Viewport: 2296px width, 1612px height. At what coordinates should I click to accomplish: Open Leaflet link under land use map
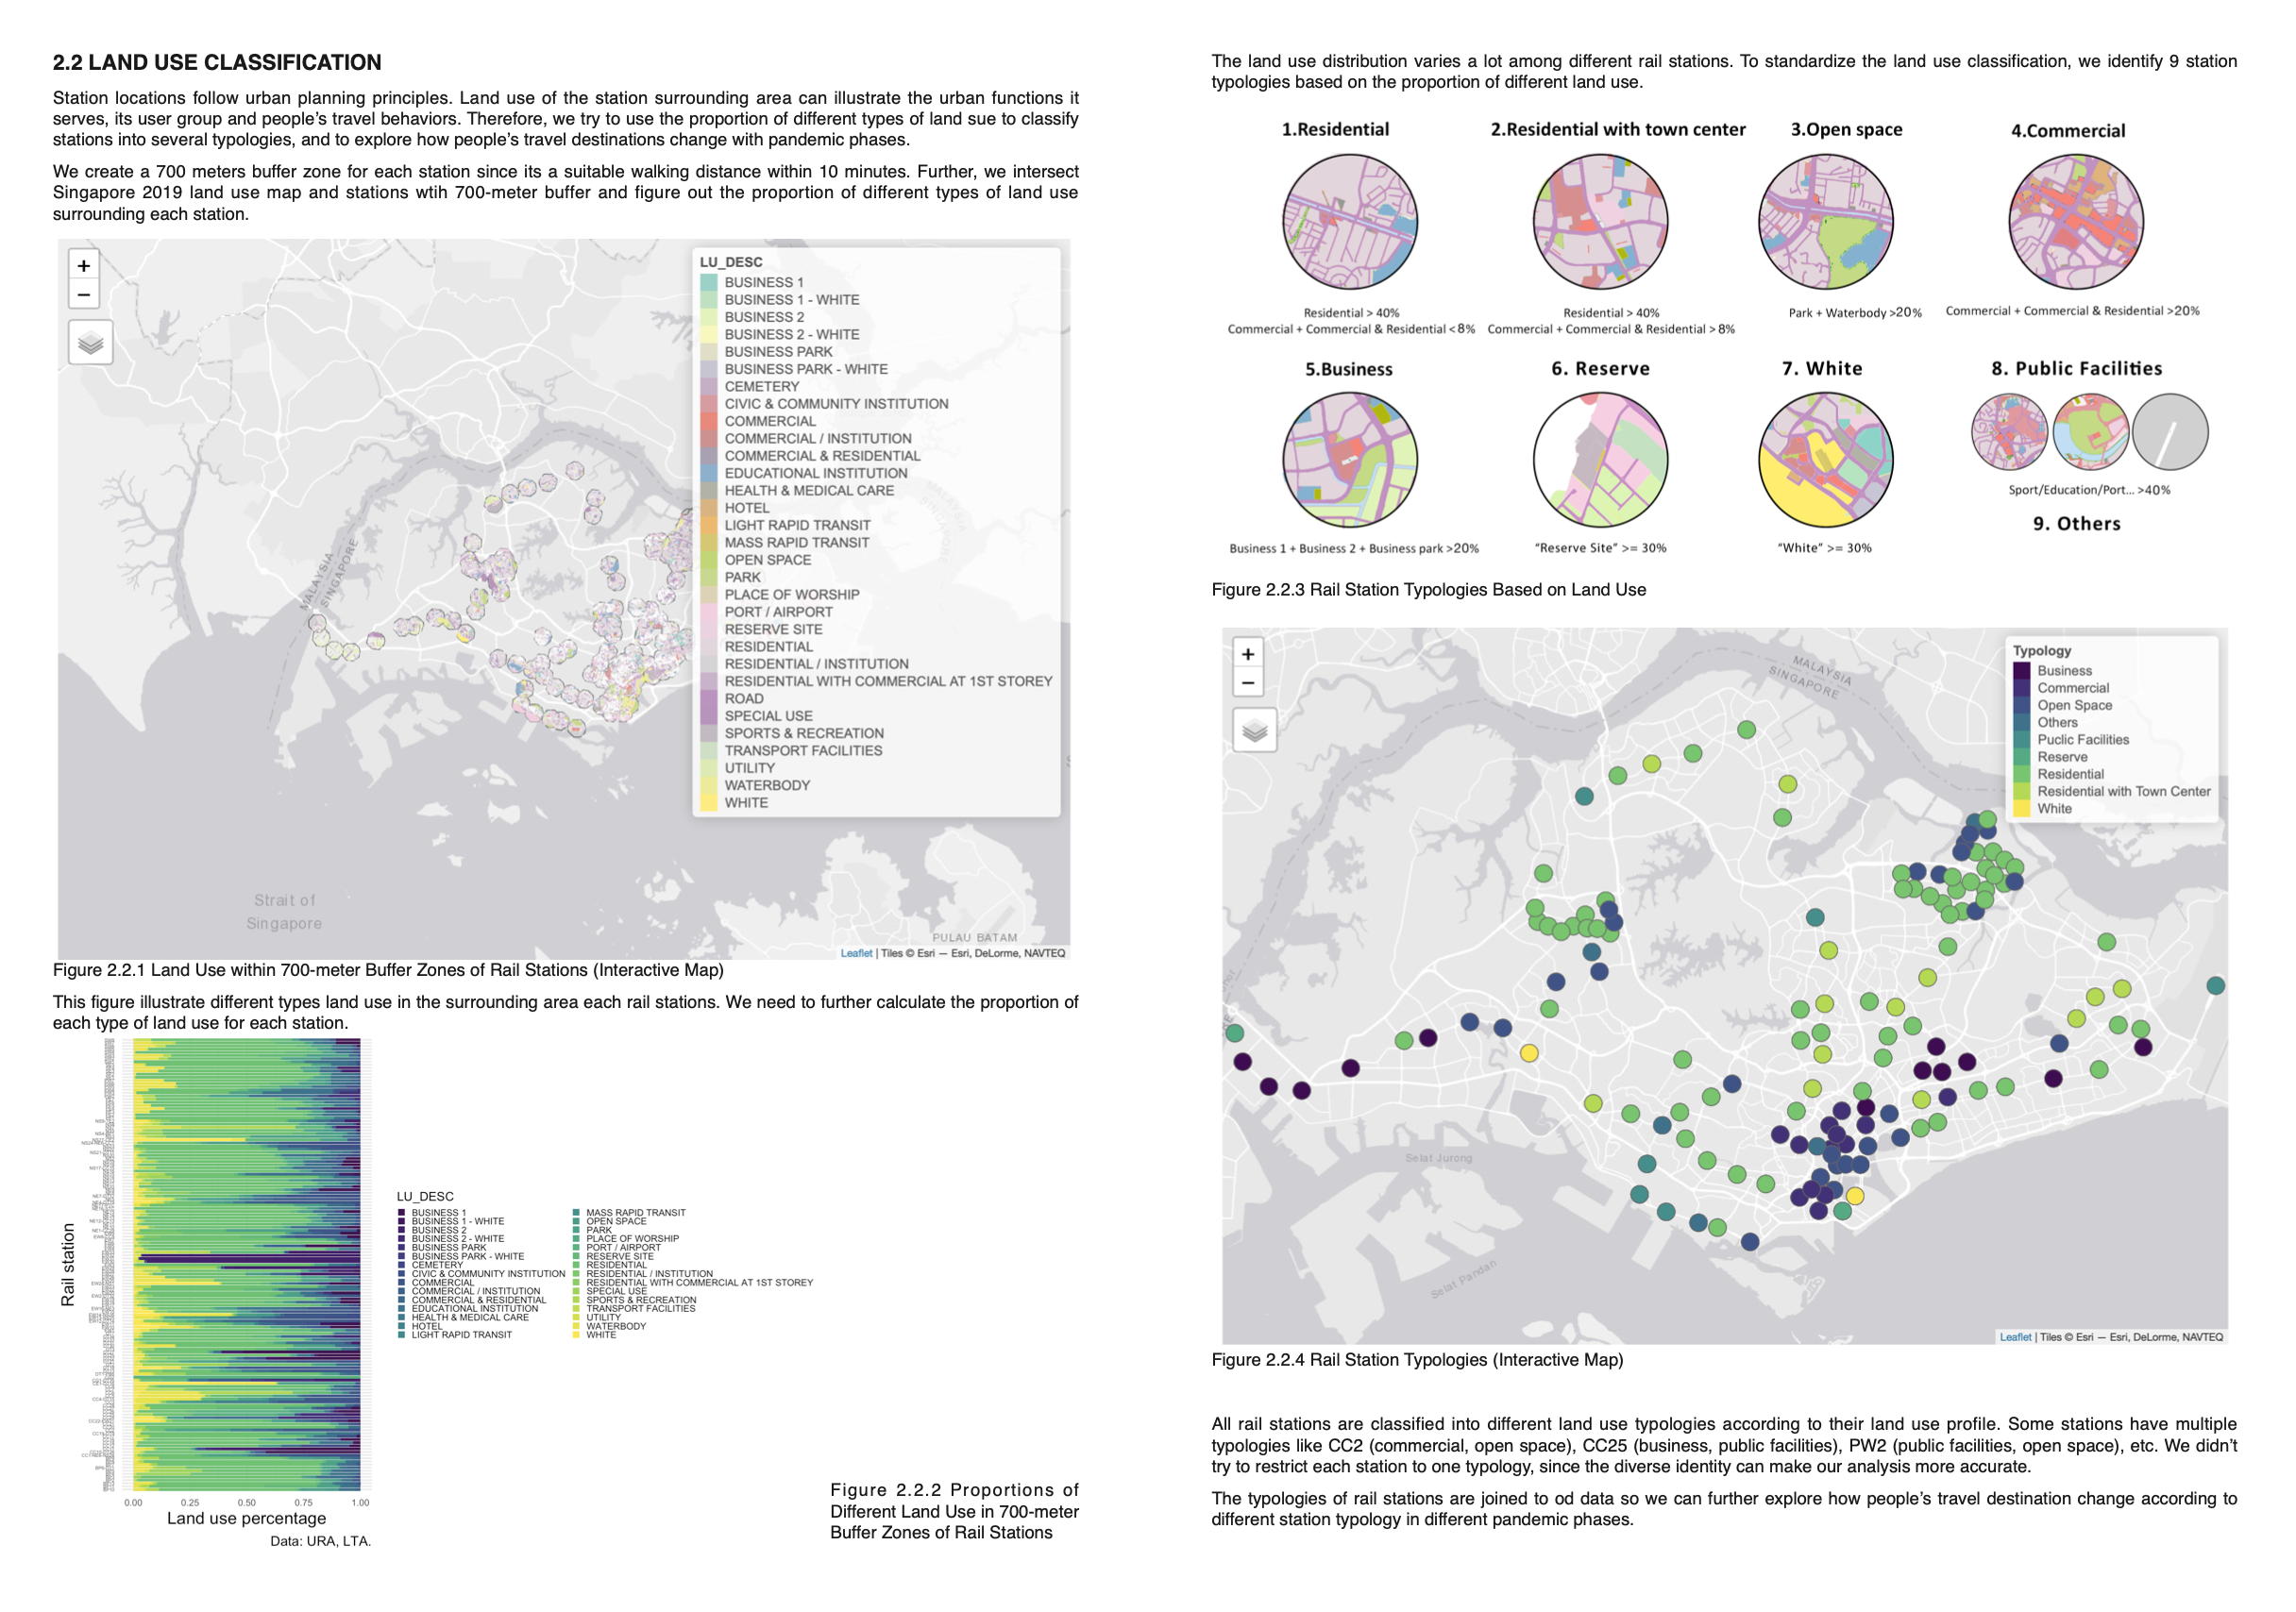coord(856,953)
